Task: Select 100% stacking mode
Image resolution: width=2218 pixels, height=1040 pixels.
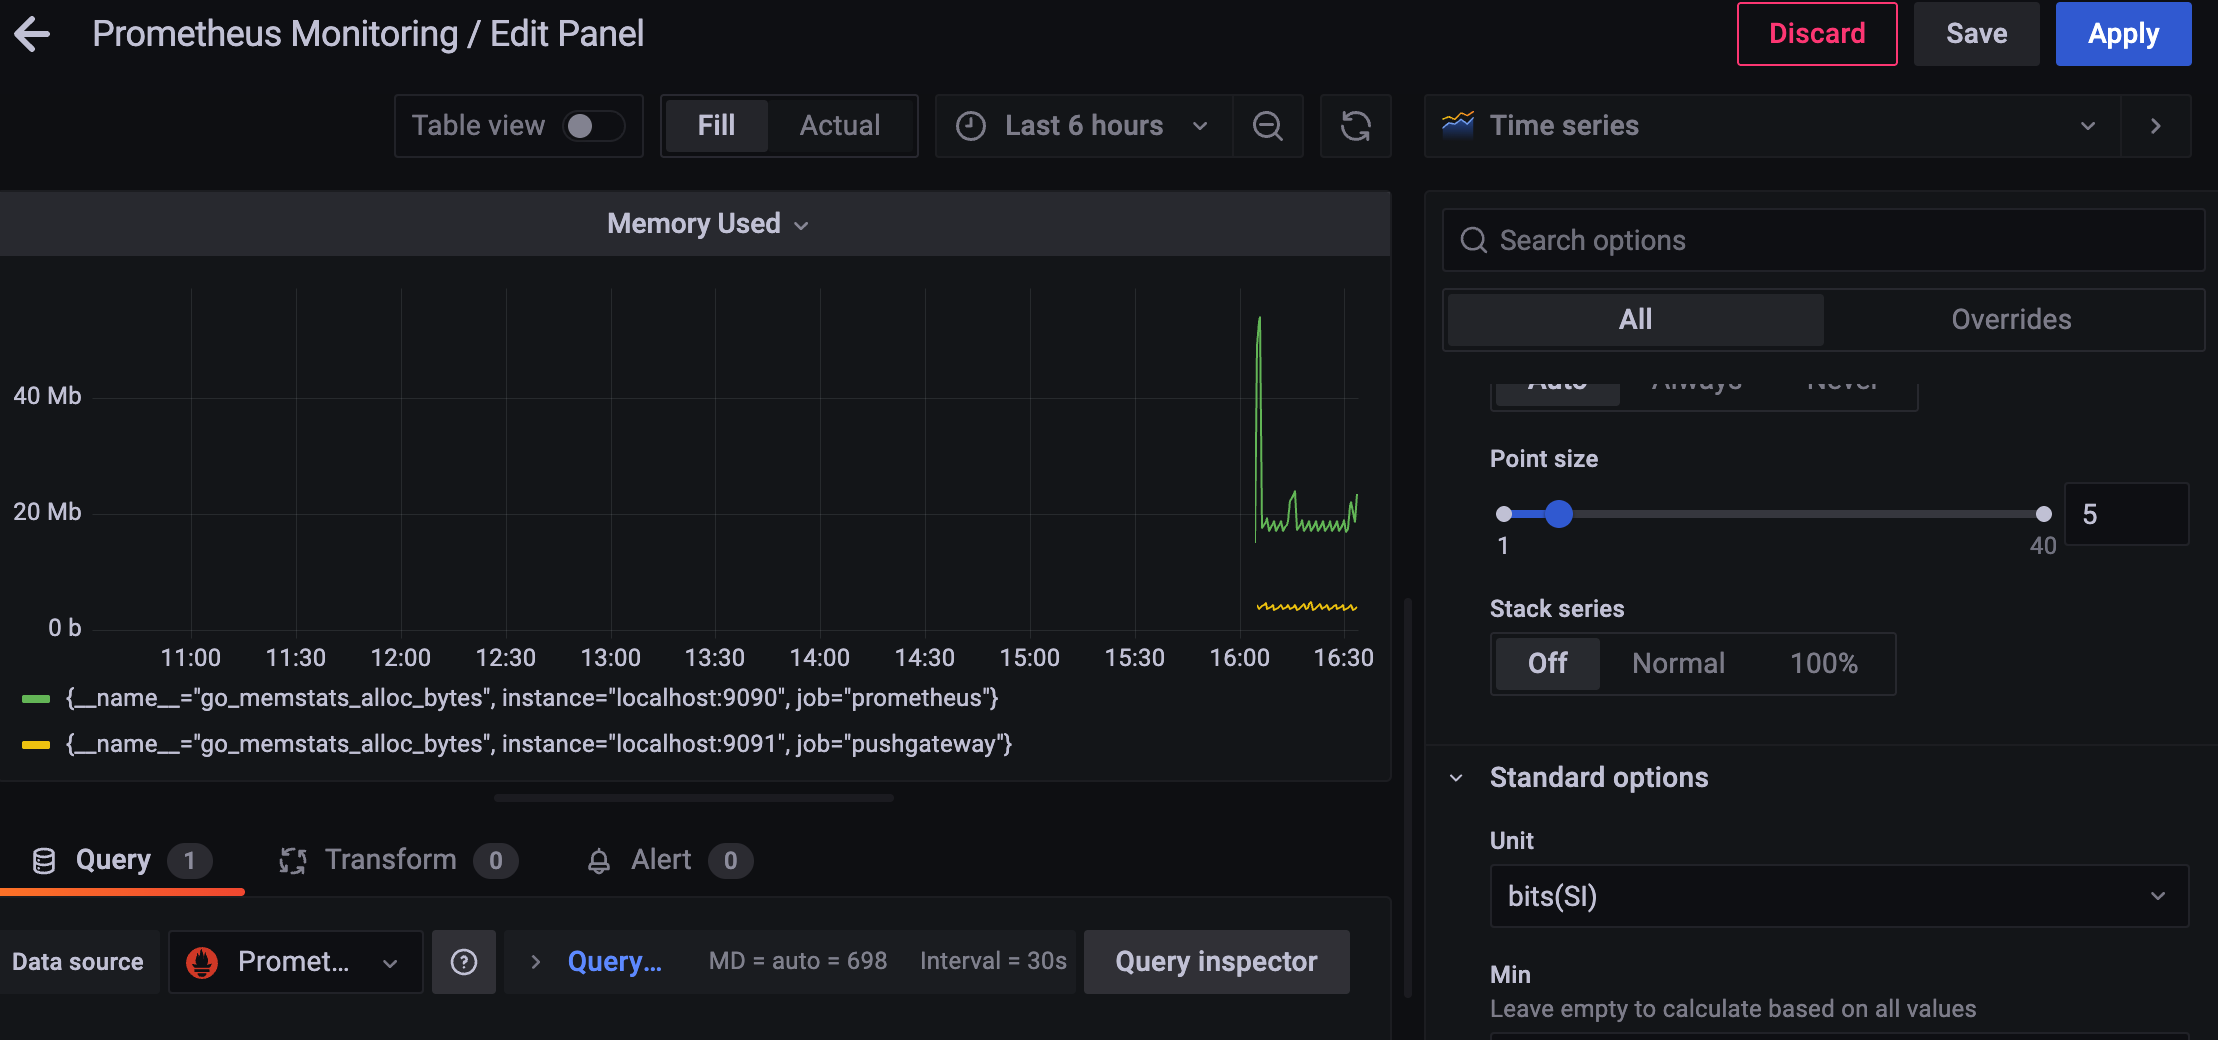Action: tap(1823, 663)
